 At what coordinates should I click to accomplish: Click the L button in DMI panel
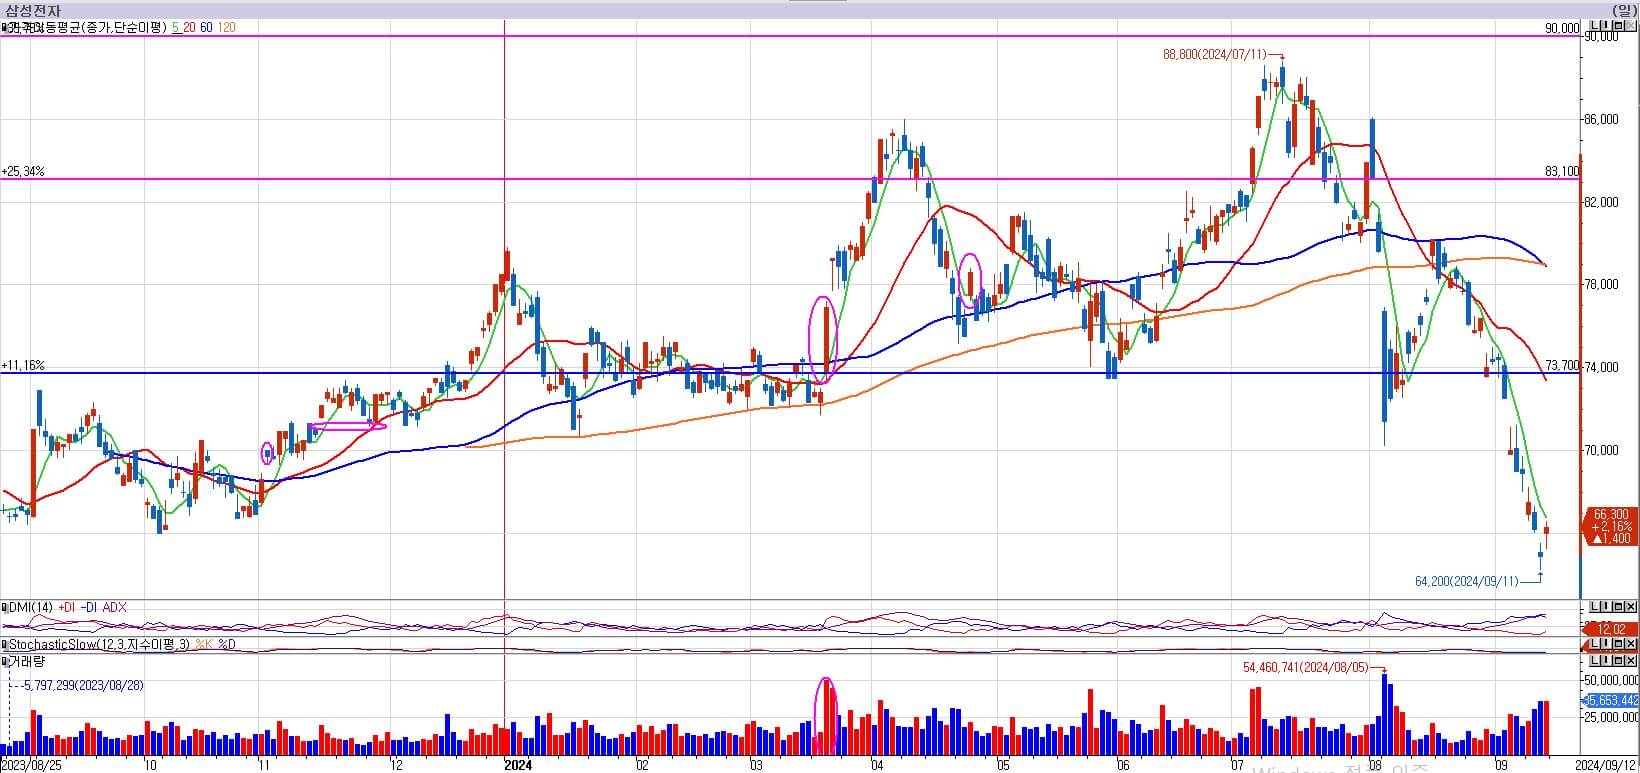1594,606
